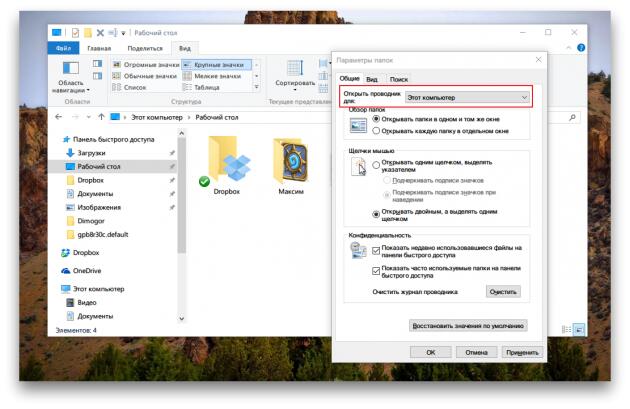Expand the layout gallery dropdown arrow
Viewport: 630px width, 409px height.
click(x=257, y=88)
